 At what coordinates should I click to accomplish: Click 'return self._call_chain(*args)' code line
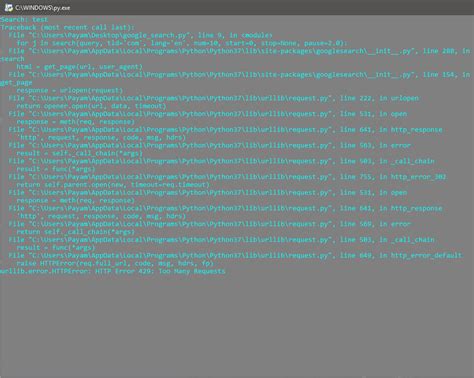click(75, 232)
